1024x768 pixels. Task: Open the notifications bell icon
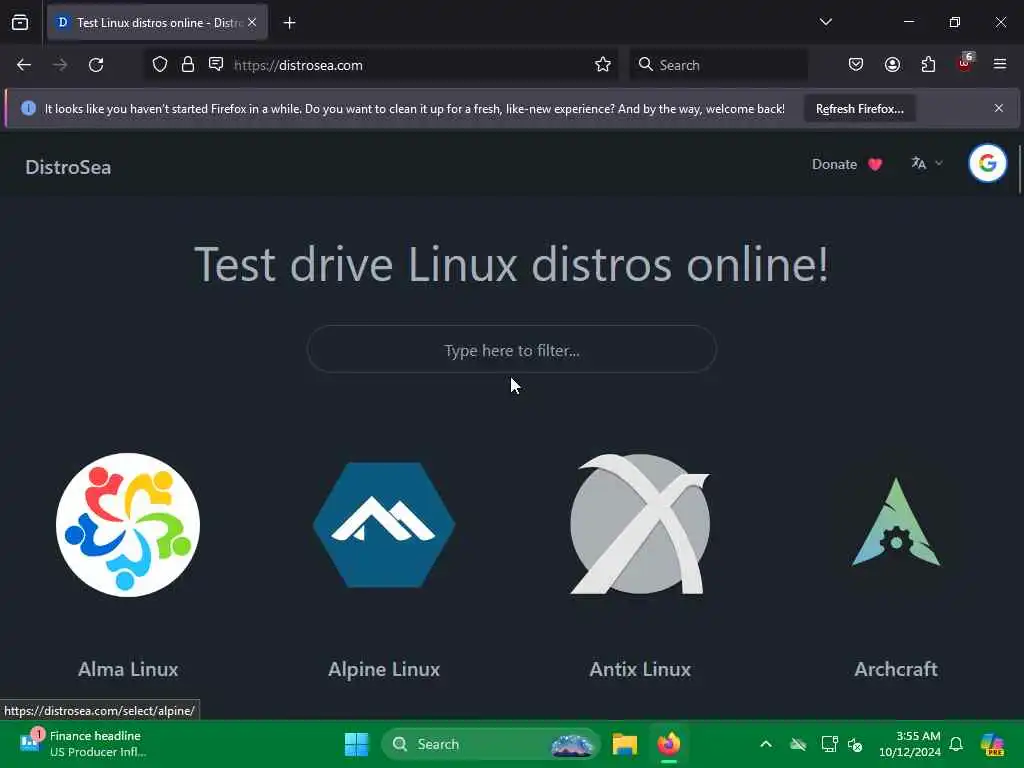tap(956, 744)
